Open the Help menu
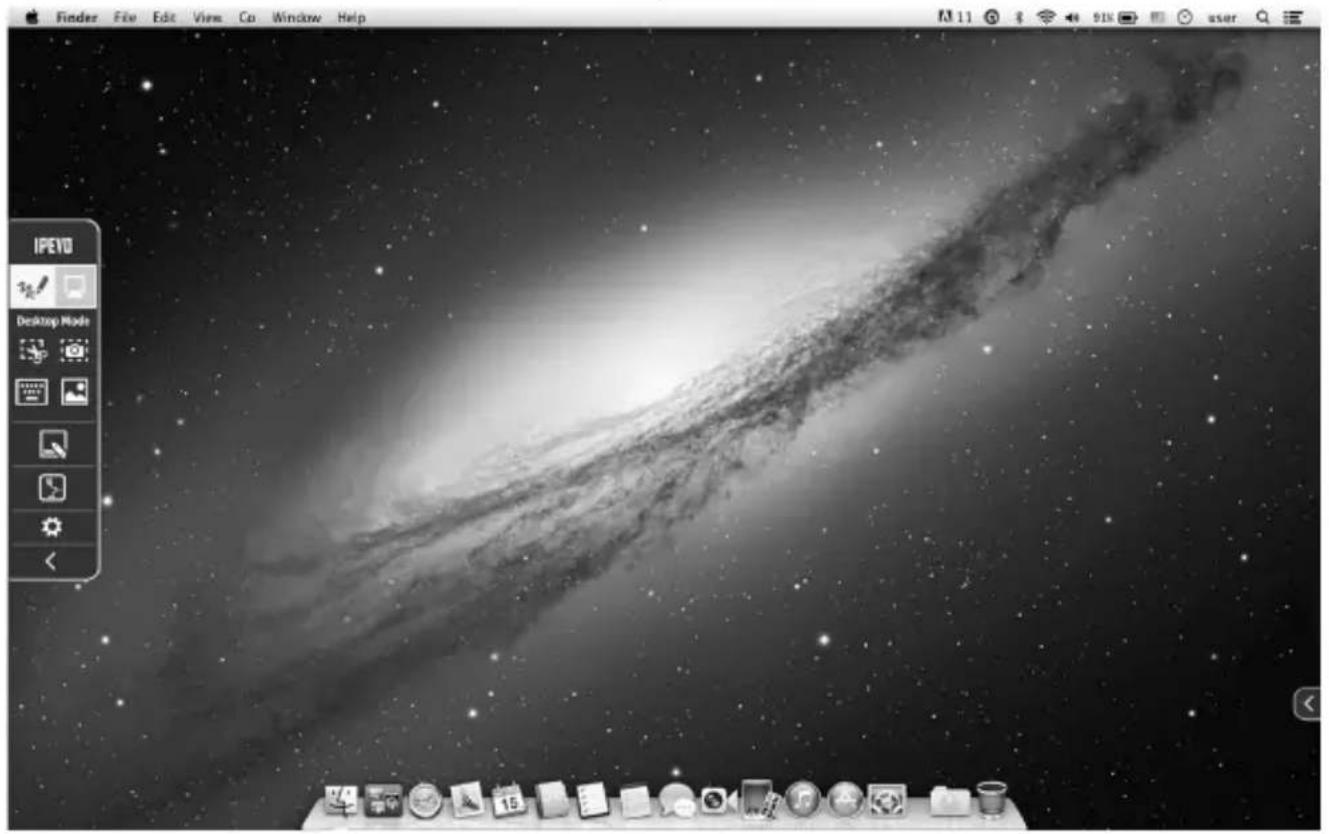The width and height of the screenshot is (1329, 834). pyautogui.click(x=351, y=17)
